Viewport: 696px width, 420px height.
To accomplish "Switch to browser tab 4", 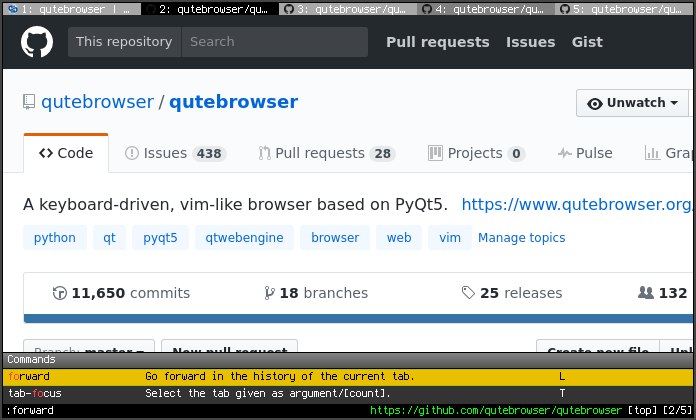I will coord(486,9).
